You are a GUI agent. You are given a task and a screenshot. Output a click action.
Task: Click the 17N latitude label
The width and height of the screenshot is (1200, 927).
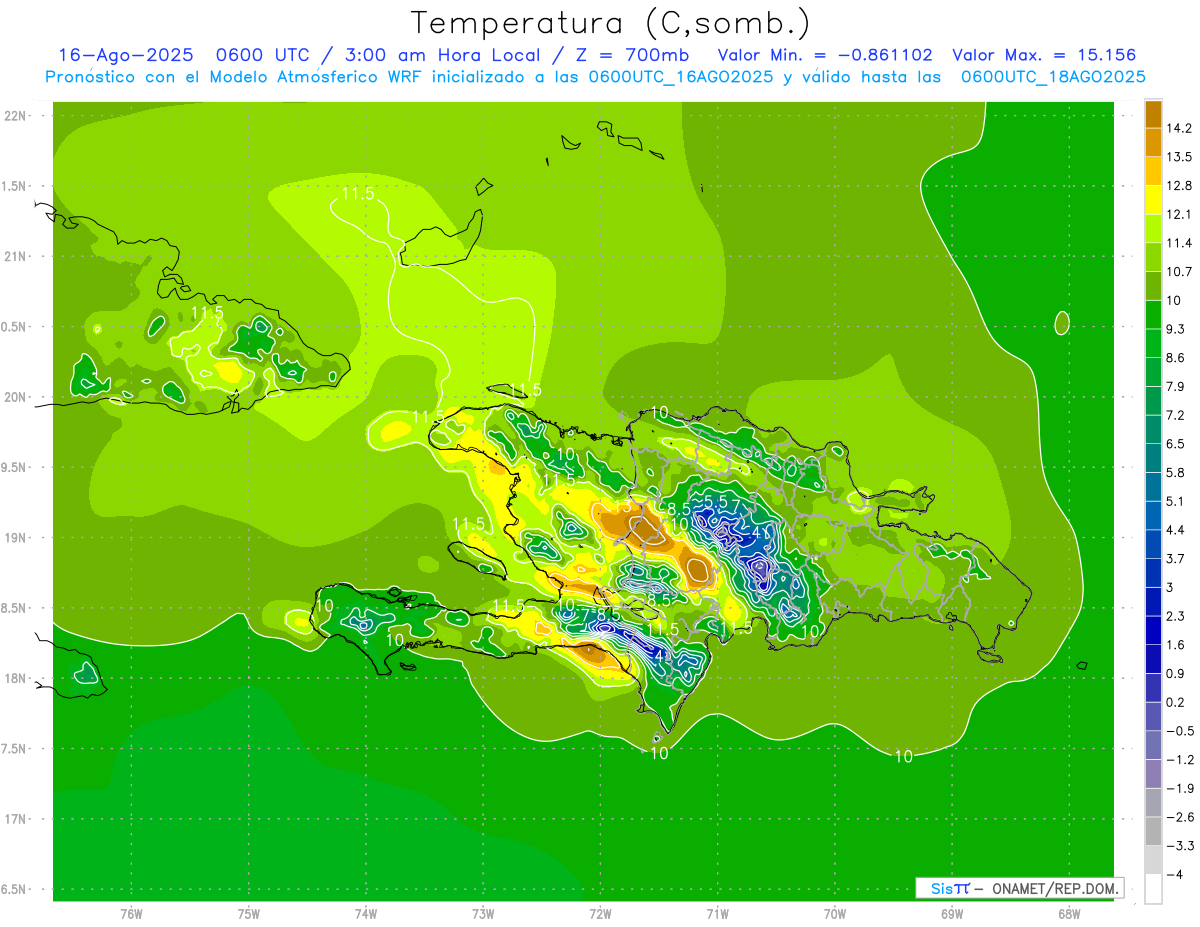16,819
